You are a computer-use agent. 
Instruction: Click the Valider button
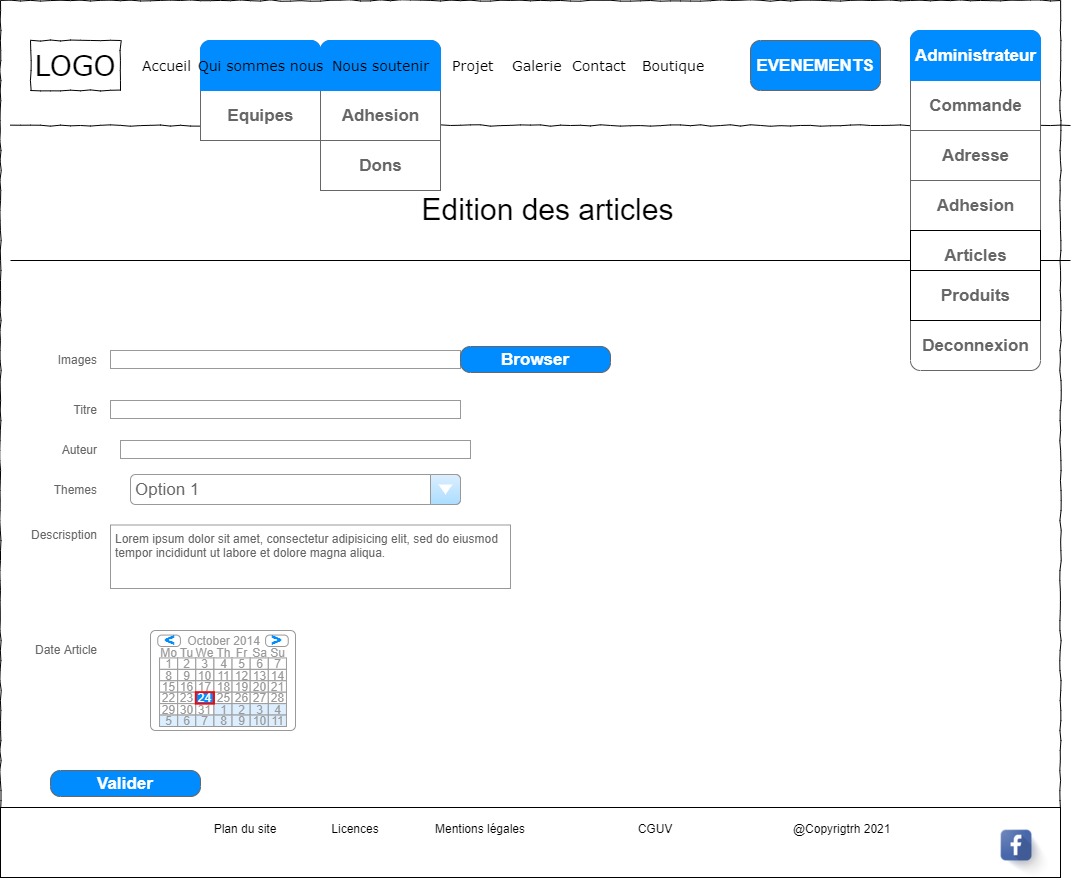click(125, 784)
